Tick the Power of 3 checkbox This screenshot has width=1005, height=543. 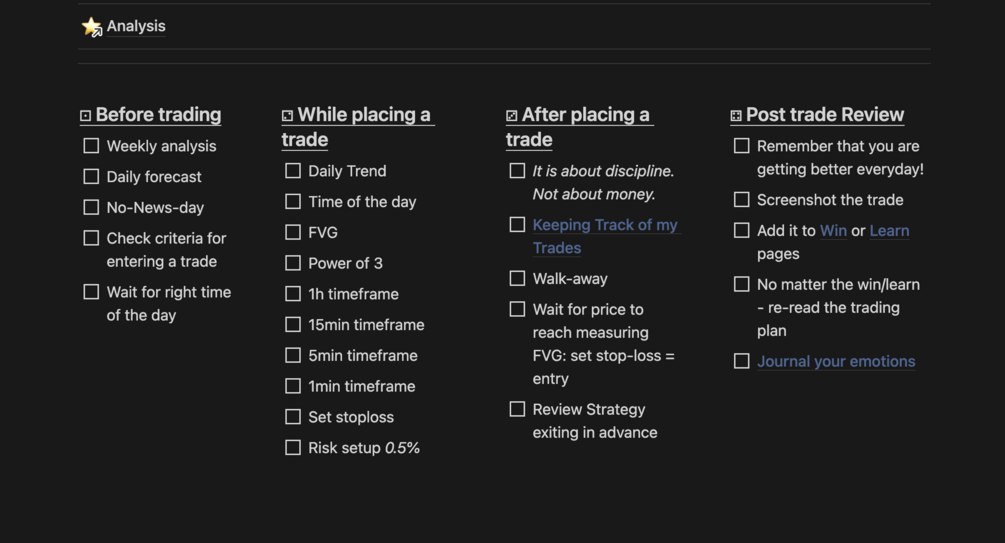coord(293,263)
